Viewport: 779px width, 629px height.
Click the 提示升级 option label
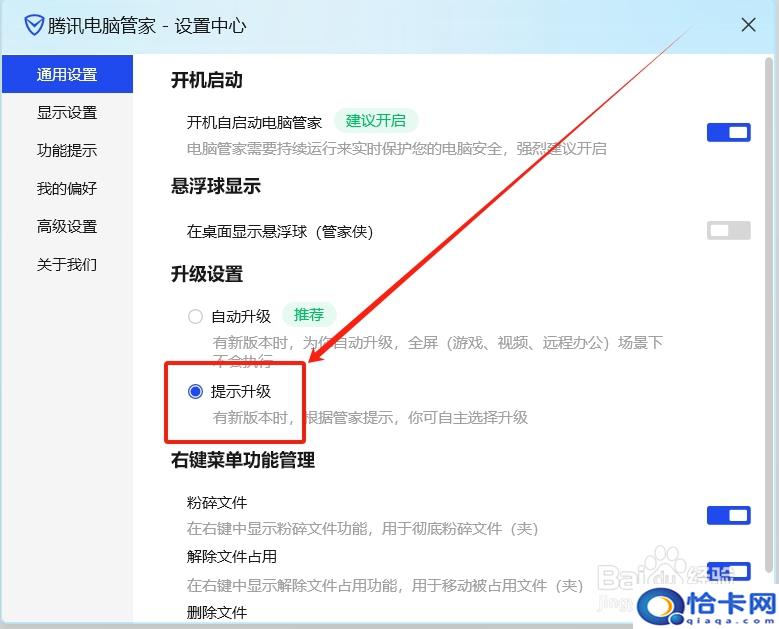[241, 392]
